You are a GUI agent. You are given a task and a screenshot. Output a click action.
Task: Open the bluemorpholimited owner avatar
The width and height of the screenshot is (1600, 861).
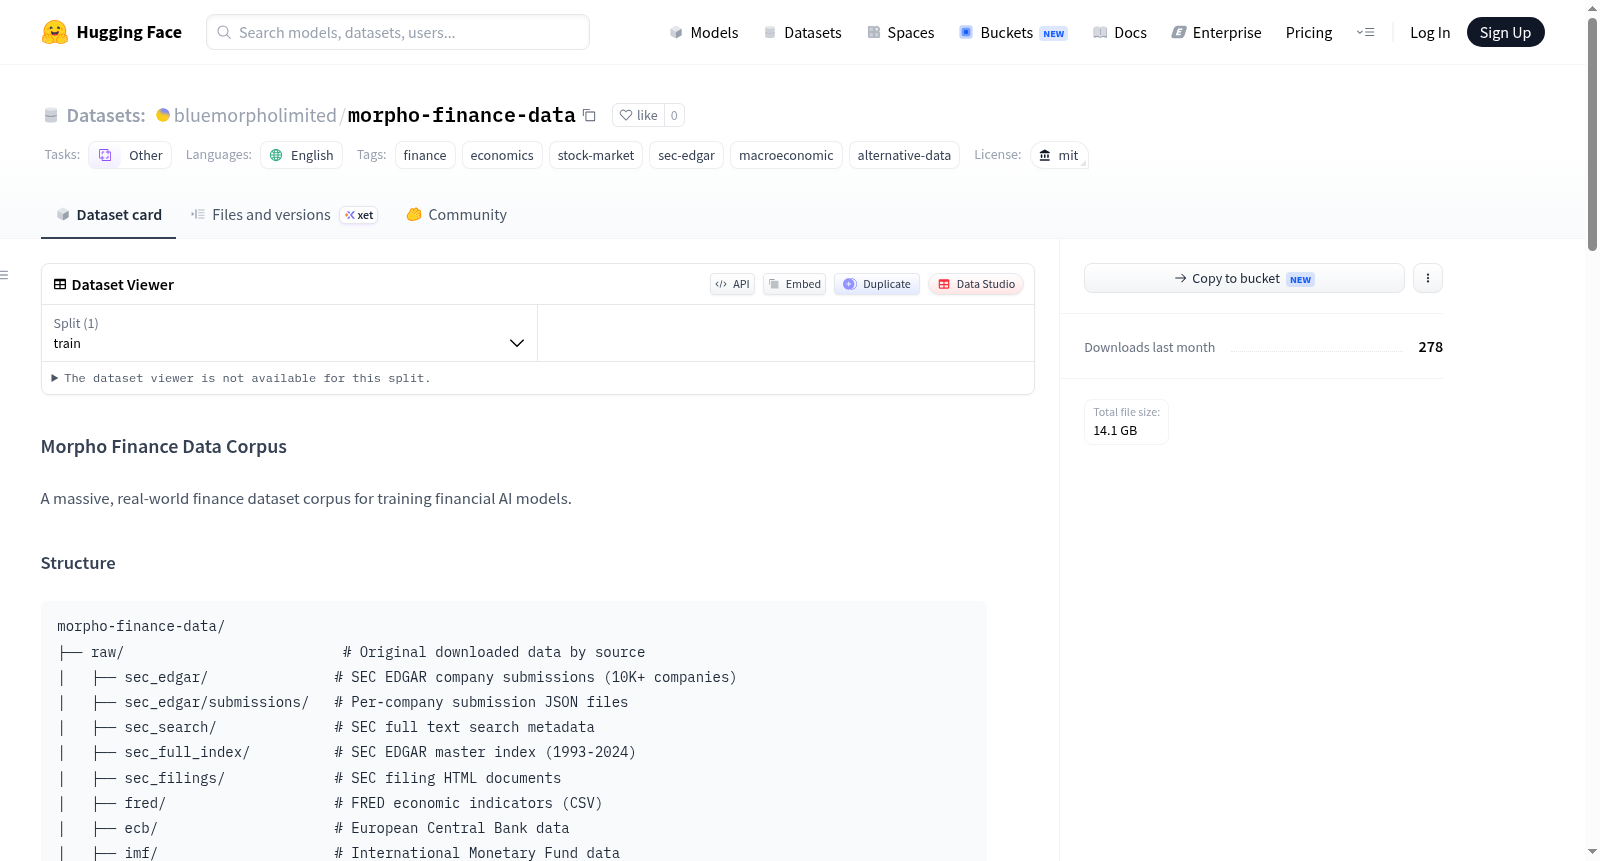click(x=163, y=115)
